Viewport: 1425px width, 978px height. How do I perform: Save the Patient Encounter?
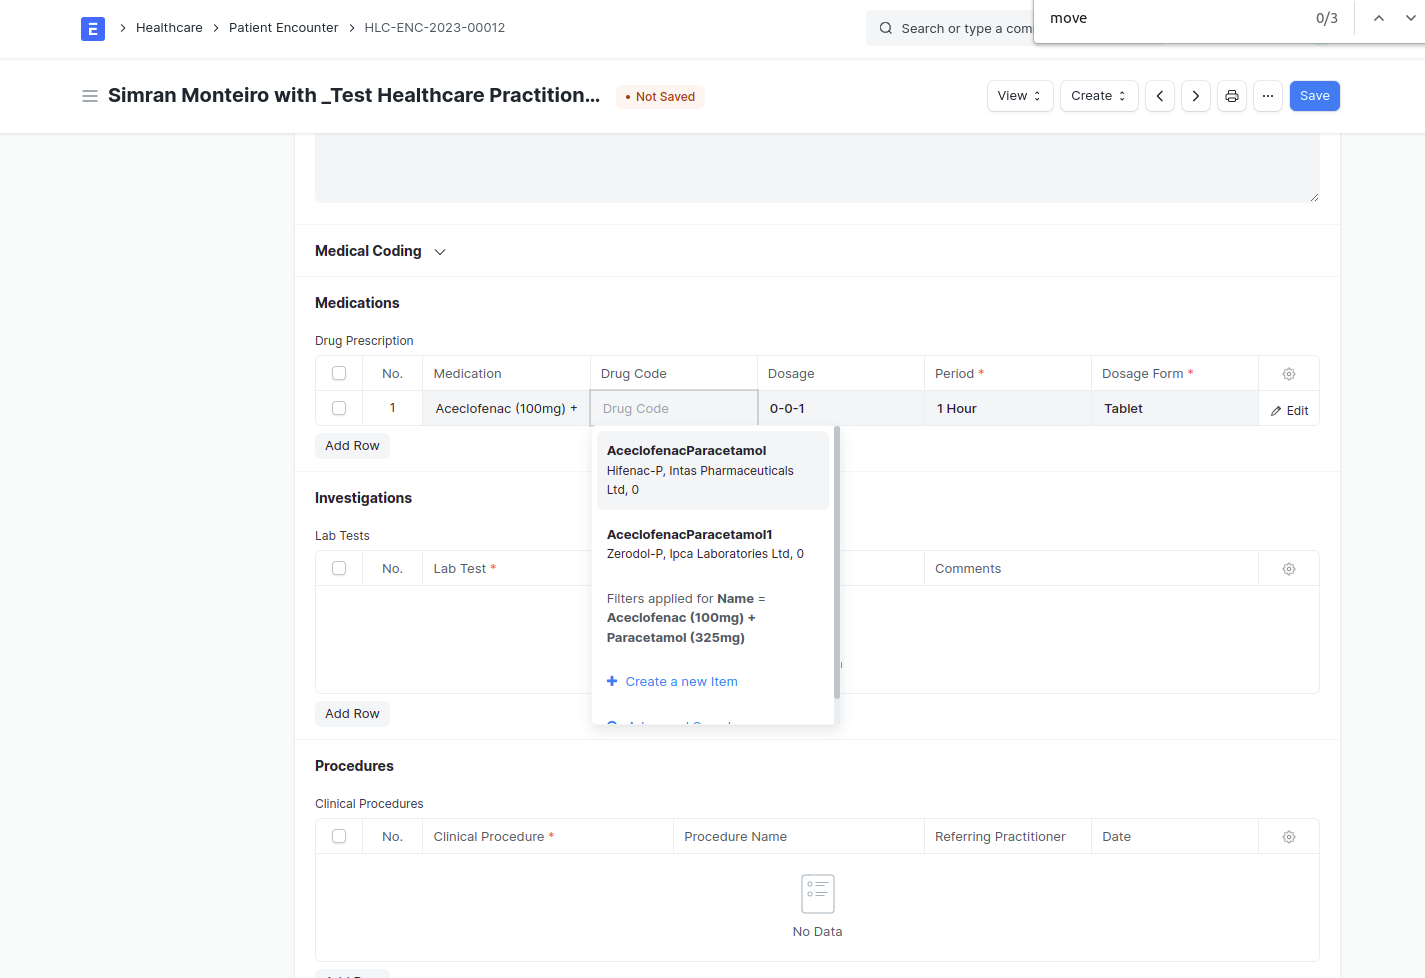coord(1315,96)
